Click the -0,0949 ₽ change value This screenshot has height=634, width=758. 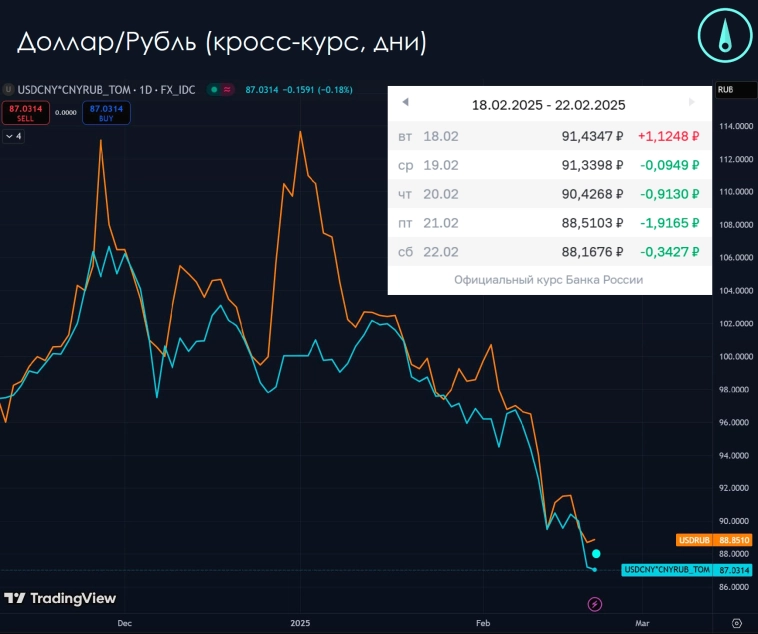tap(670, 165)
